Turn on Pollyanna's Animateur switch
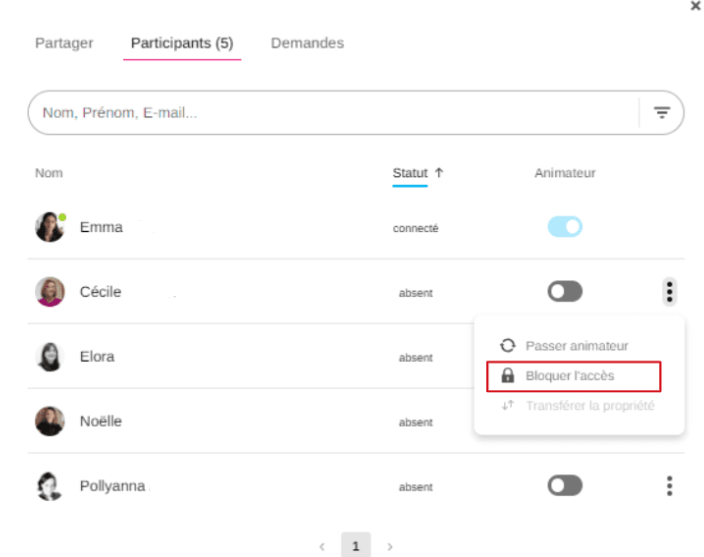The image size is (704, 557). coord(565,486)
